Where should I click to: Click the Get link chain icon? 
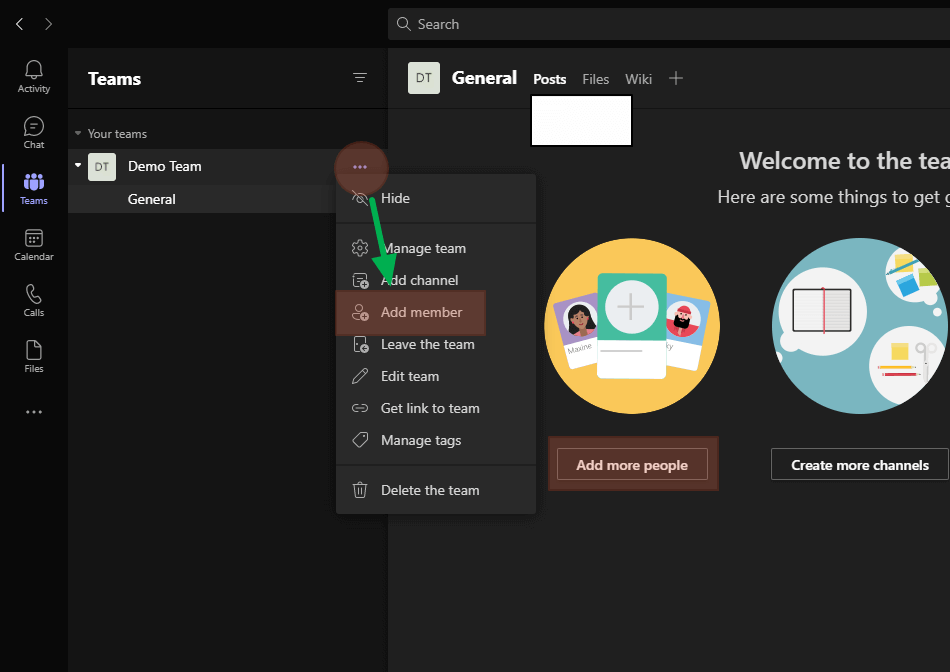[x=360, y=408]
